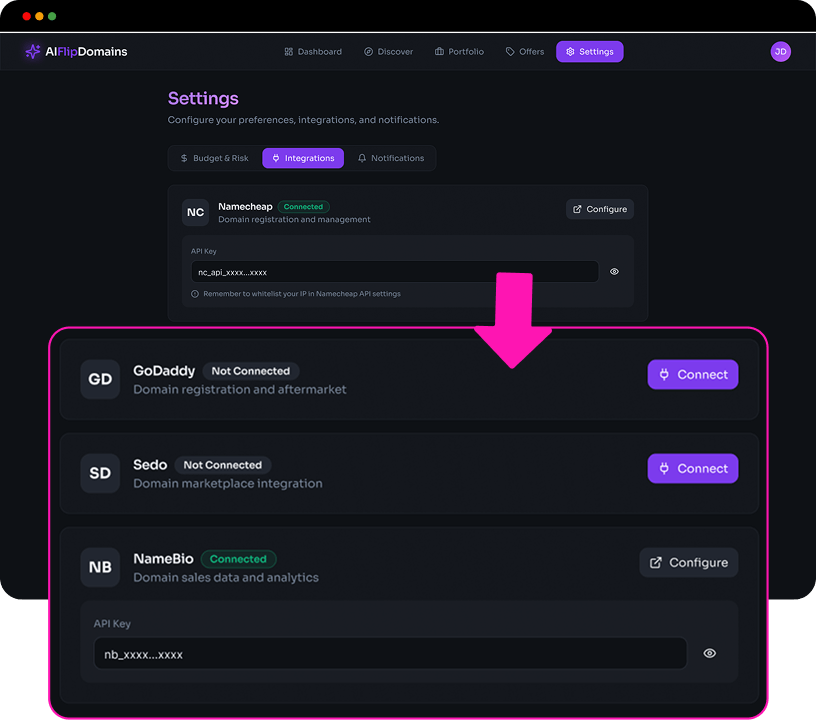This screenshot has height=720, width=816.
Task: Open the Portfolio section
Action: [459, 52]
